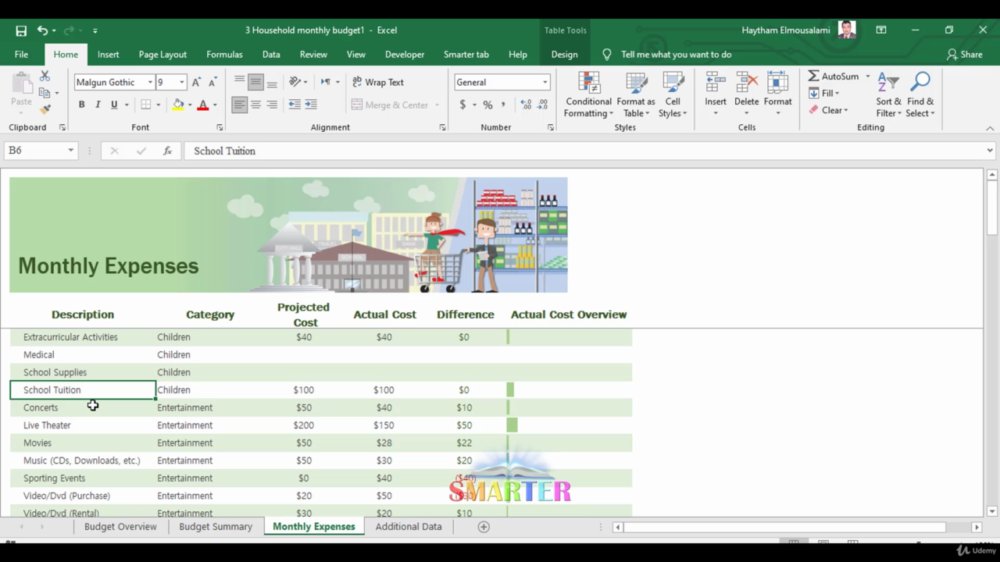Open the General number format dropdown
Viewport: 1000px width, 562px height.
pos(545,82)
